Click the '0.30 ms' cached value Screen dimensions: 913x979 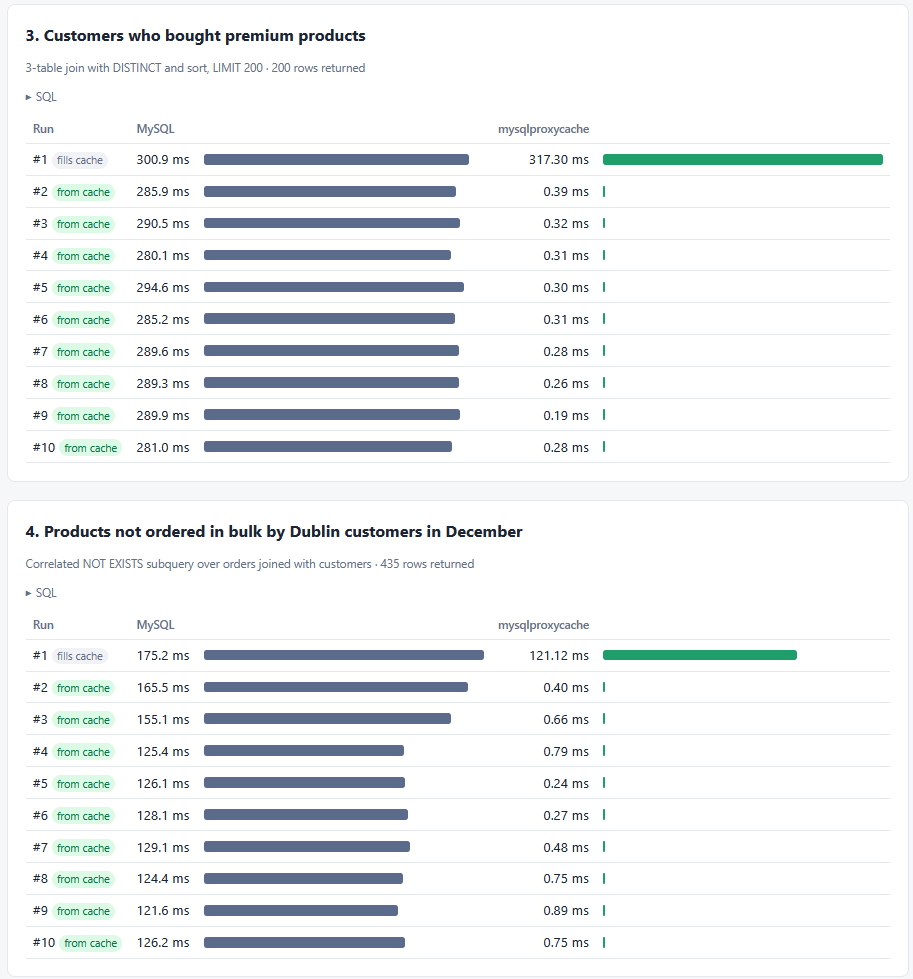pyautogui.click(x=566, y=288)
